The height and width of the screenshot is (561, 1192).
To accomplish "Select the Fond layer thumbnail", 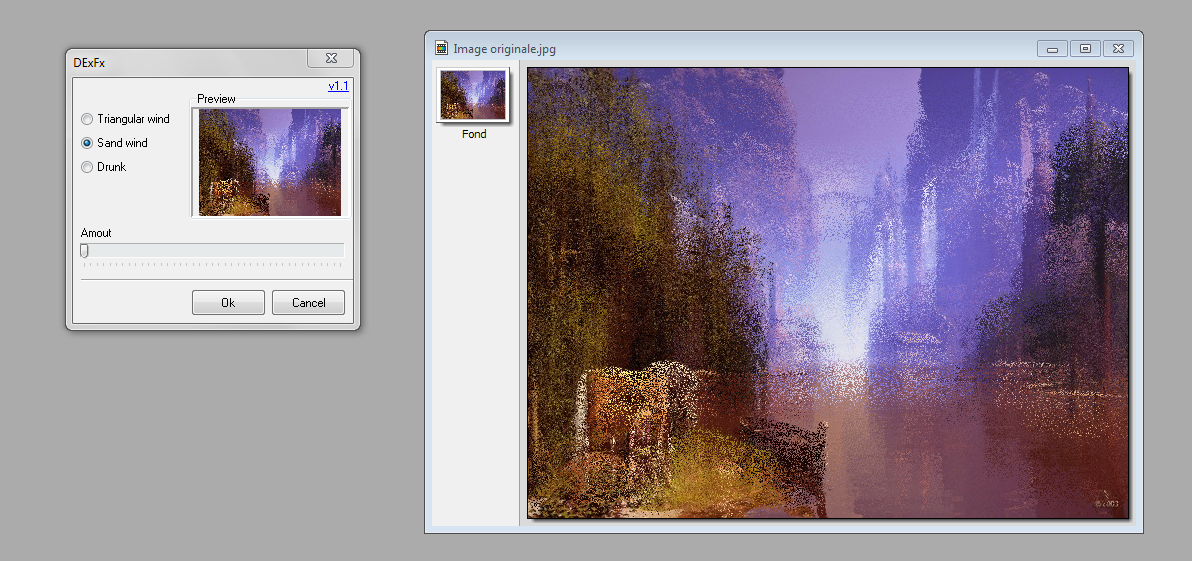I will click(x=474, y=96).
